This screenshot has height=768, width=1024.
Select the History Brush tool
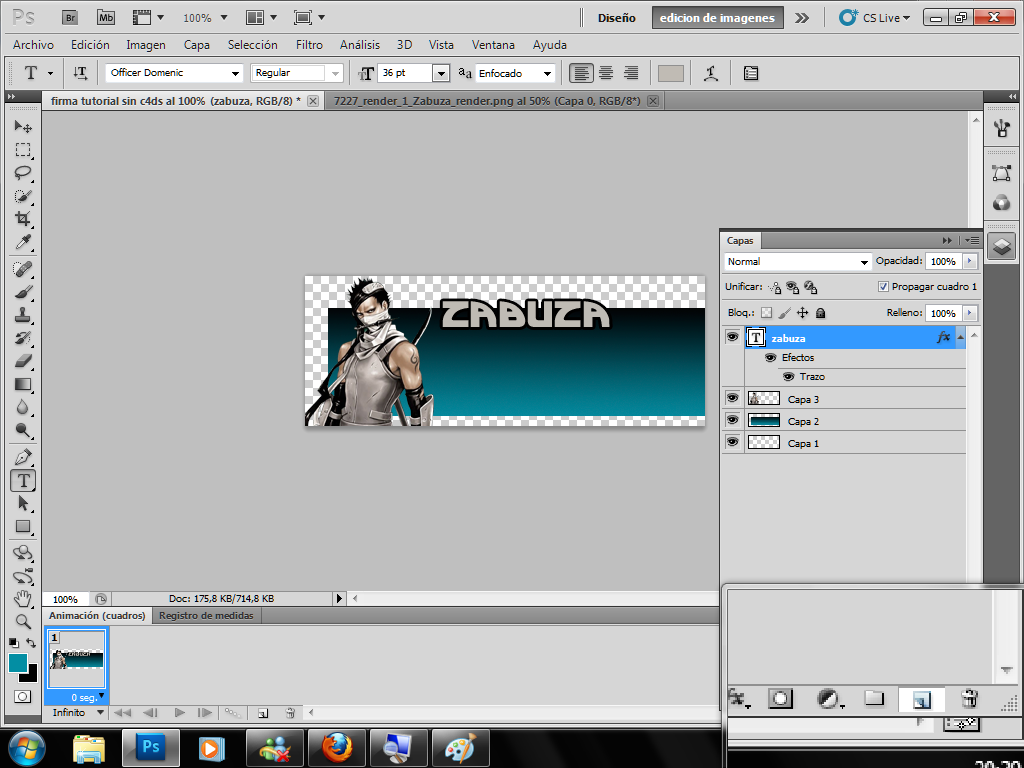(x=23, y=338)
